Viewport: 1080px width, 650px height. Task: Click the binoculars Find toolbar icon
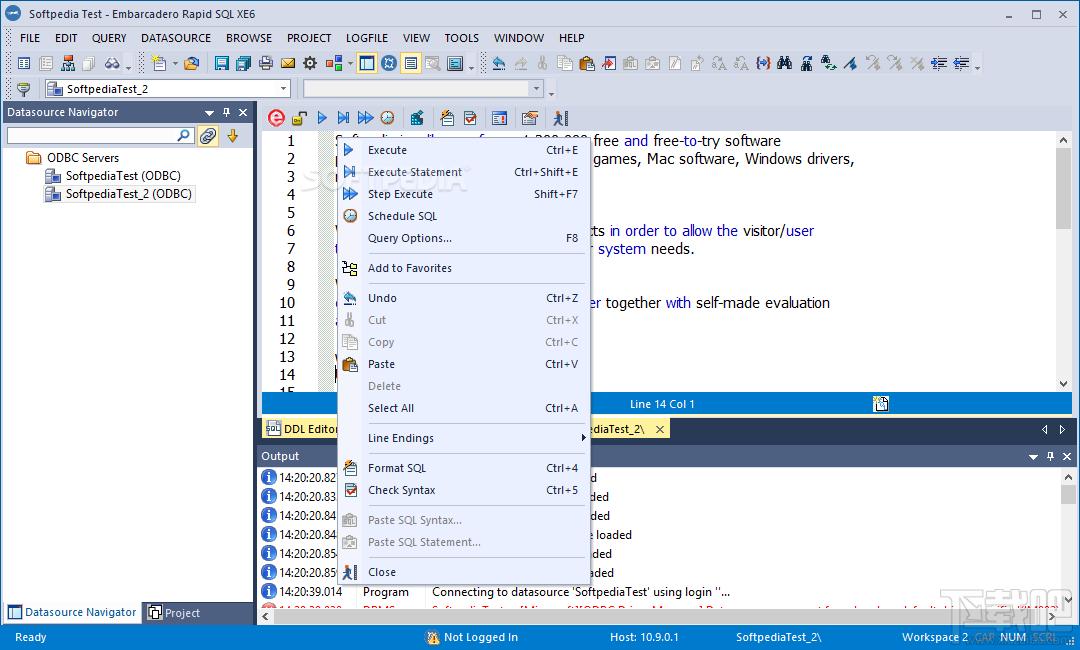(785, 63)
